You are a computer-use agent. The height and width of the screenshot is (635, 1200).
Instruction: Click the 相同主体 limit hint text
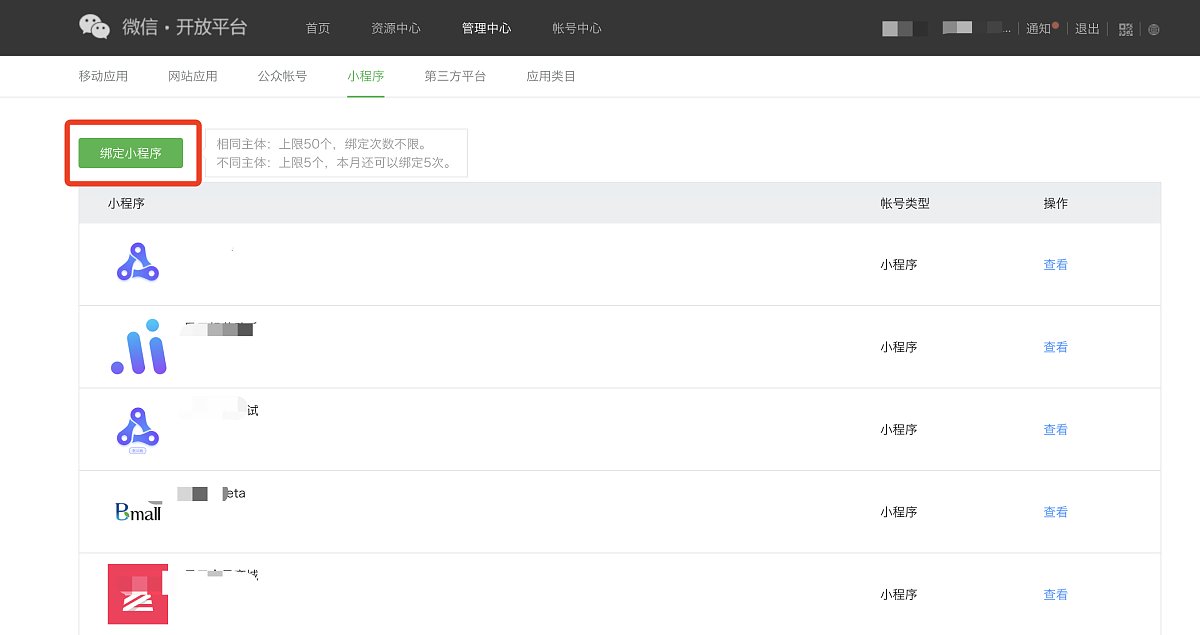click(322, 144)
